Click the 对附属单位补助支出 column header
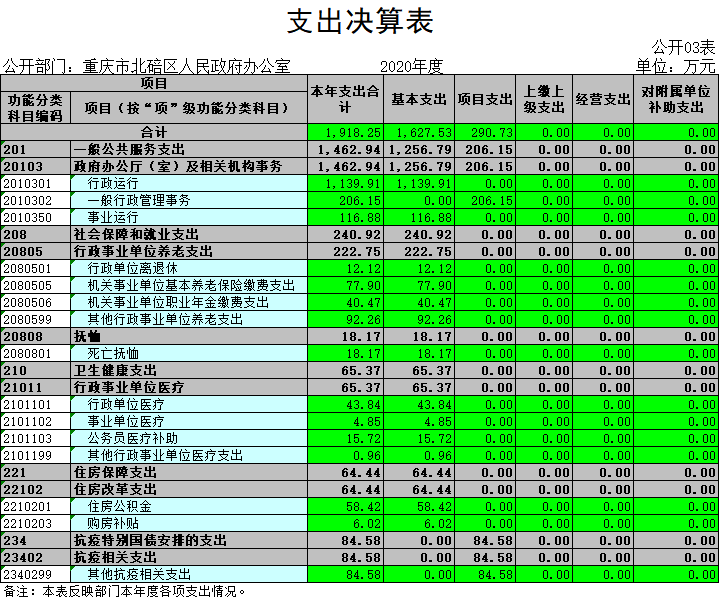The image size is (719, 600). point(676,99)
